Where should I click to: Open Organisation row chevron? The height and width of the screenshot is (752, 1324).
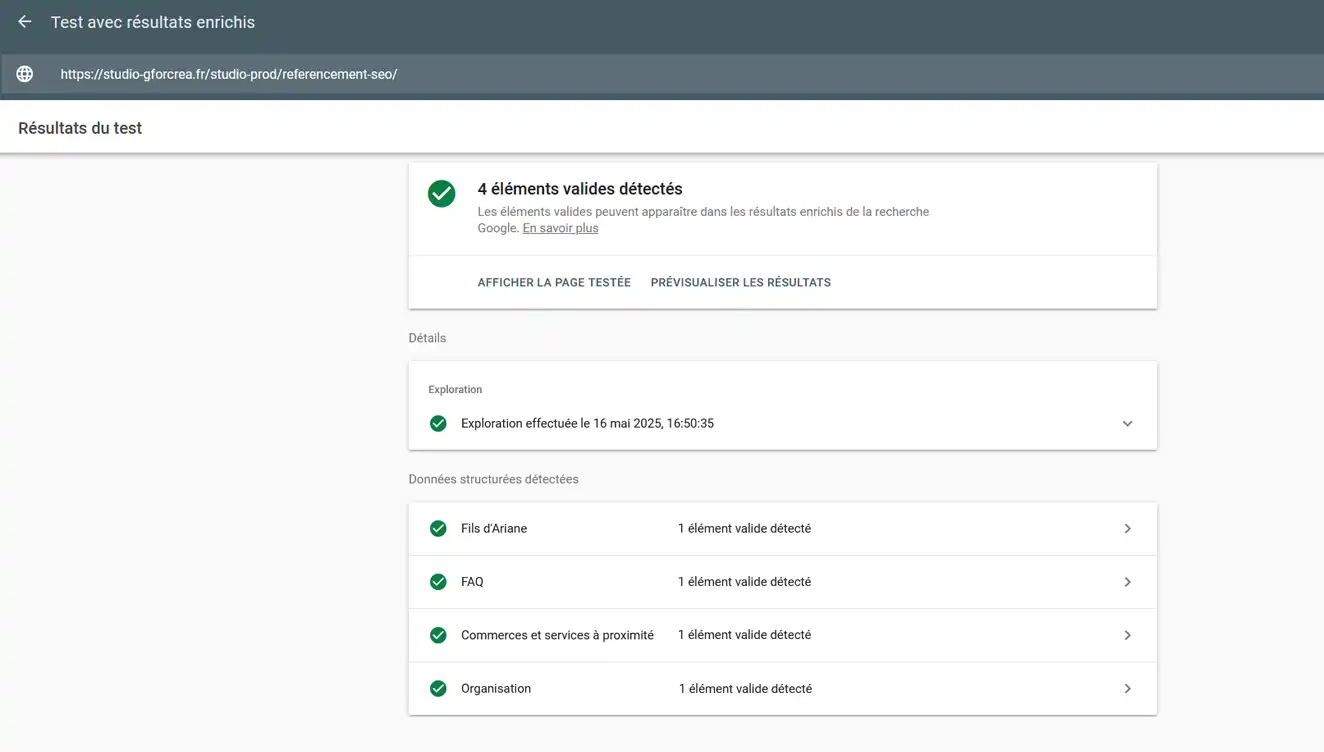click(x=1127, y=689)
